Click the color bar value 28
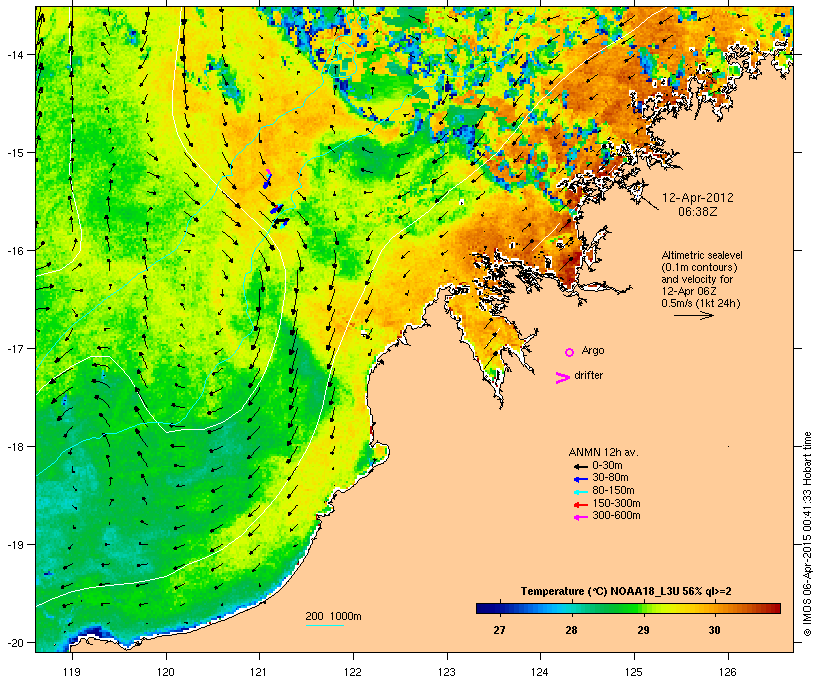Viewport: 820px width, 680px height. [571, 630]
